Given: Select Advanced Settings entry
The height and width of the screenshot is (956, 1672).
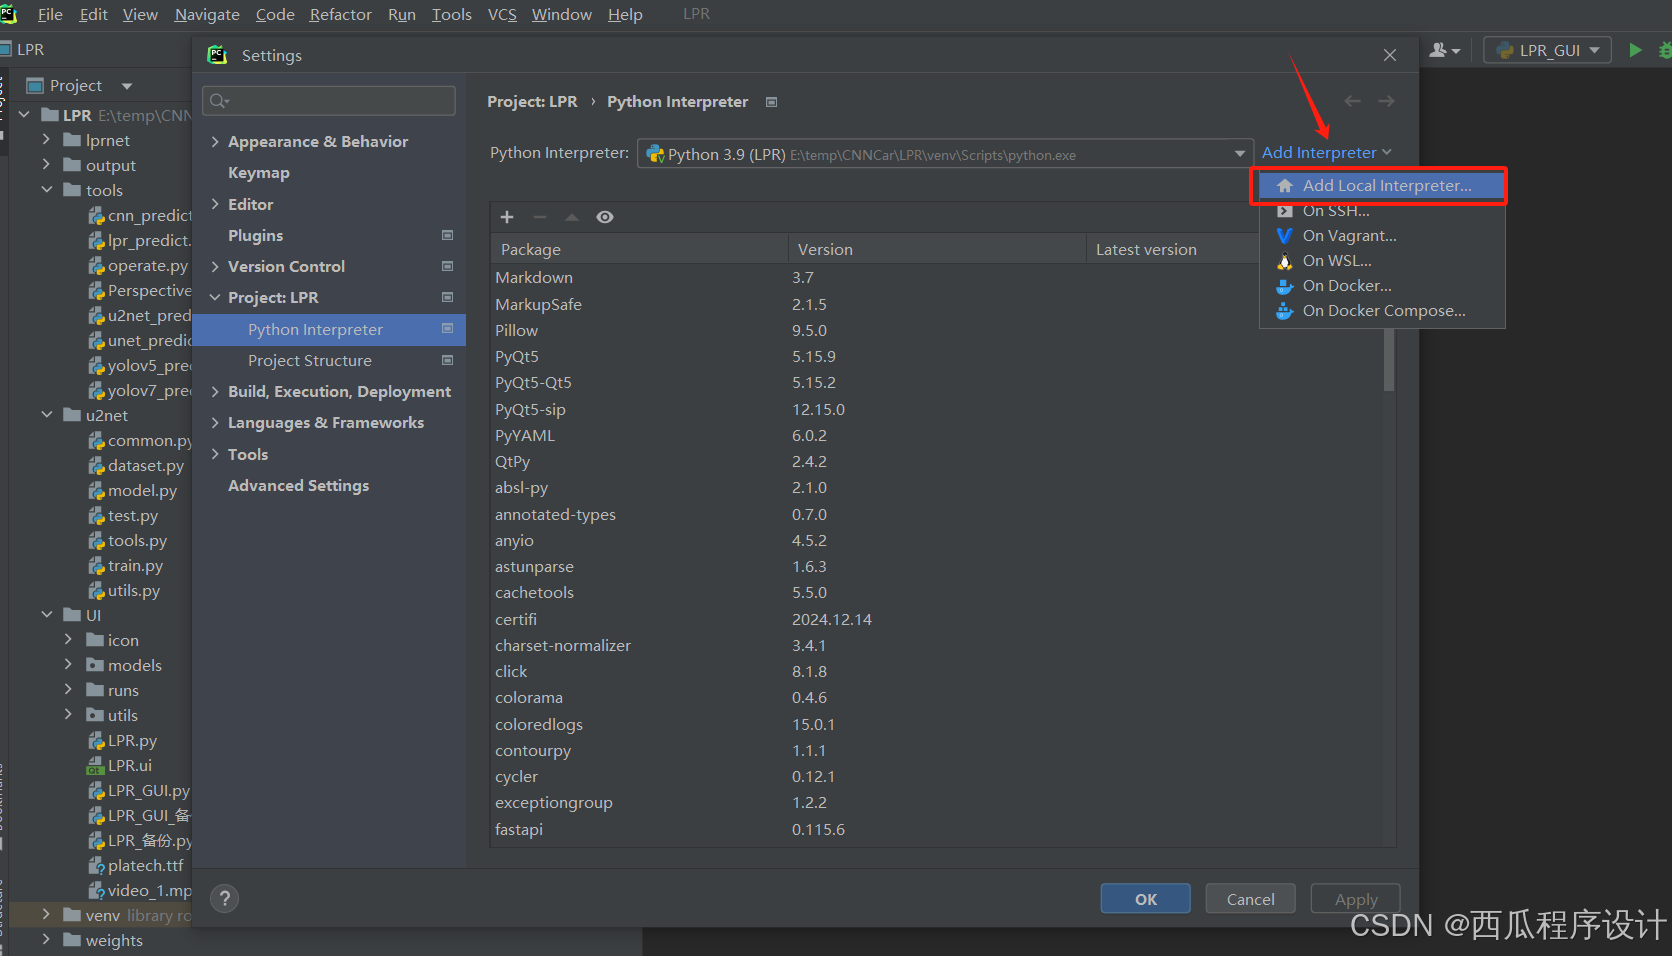Looking at the screenshot, I should pos(298,485).
